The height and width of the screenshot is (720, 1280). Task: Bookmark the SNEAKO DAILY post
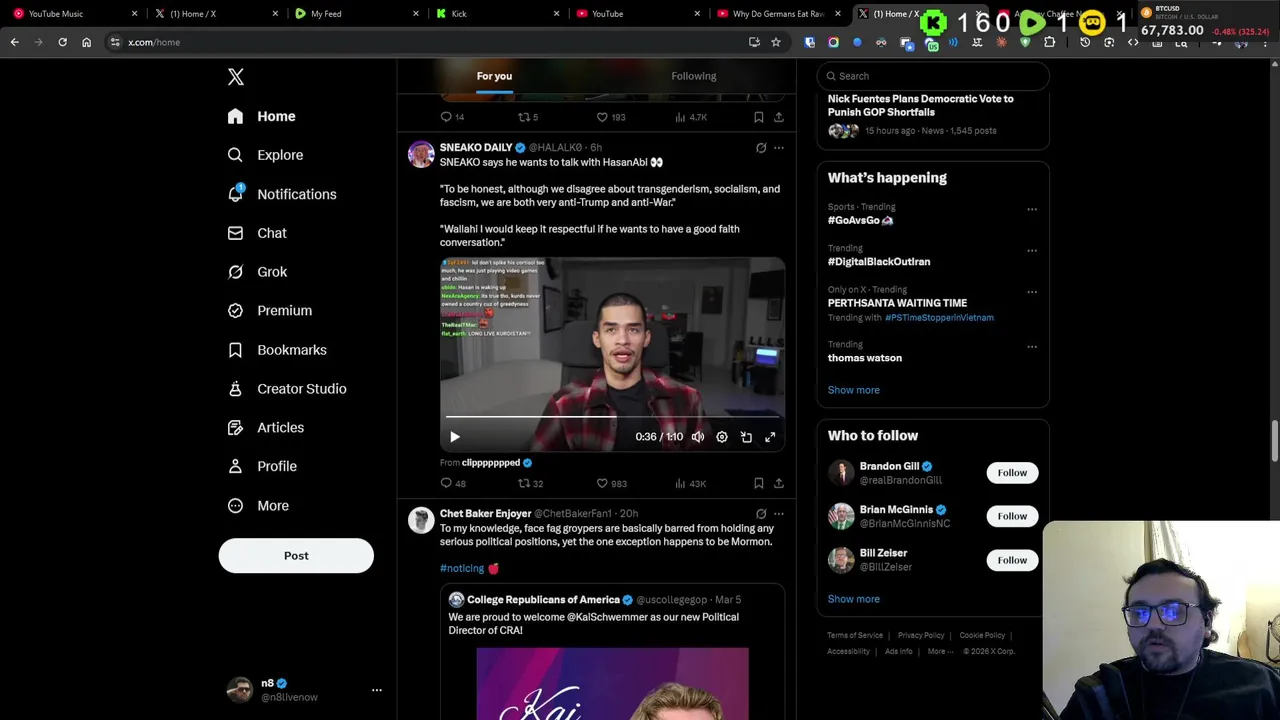759,483
